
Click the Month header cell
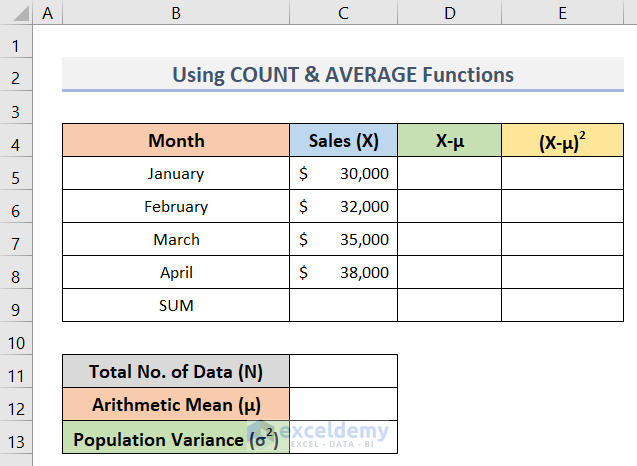tap(176, 141)
